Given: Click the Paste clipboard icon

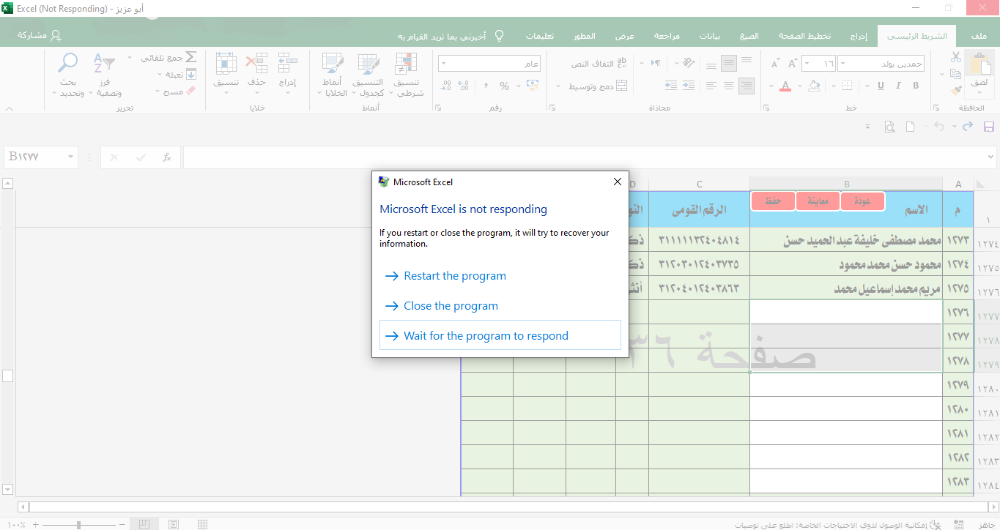Looking at the screenshot, I should pos(979,66).
